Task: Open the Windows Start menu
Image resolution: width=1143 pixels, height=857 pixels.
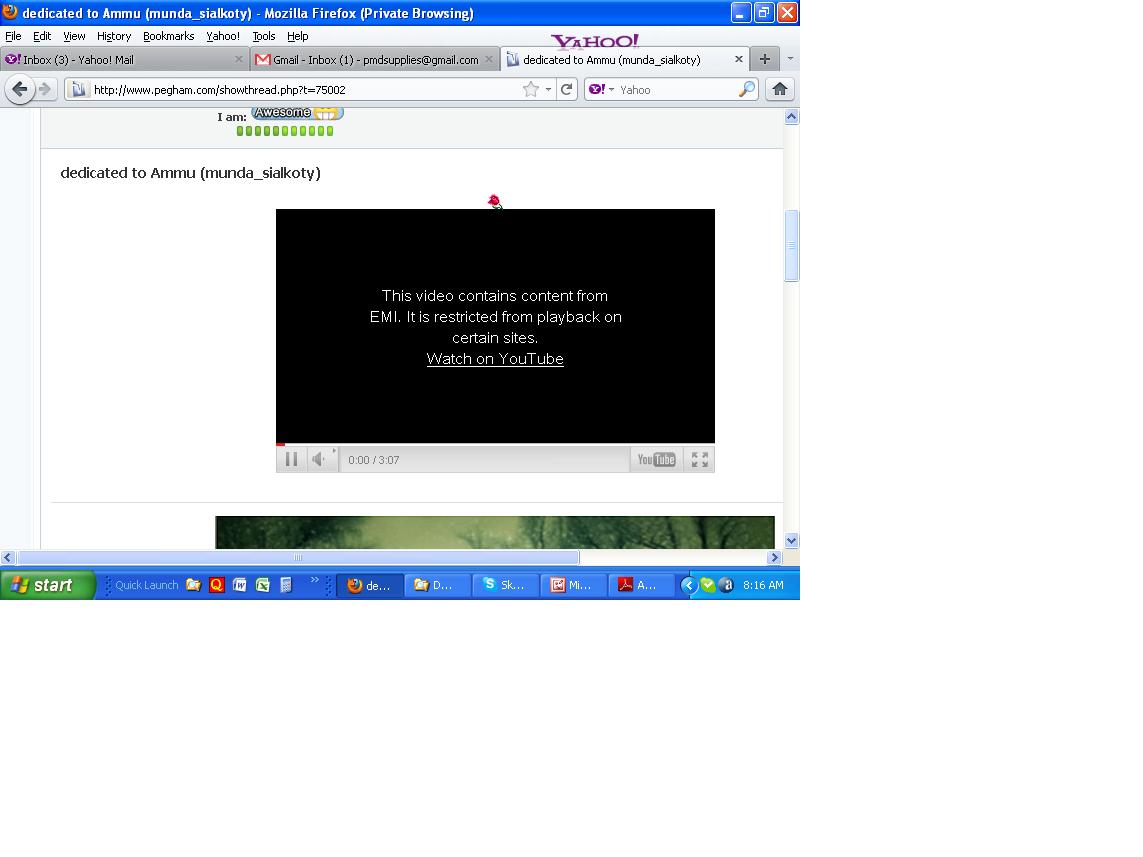Action: (47, 584)
